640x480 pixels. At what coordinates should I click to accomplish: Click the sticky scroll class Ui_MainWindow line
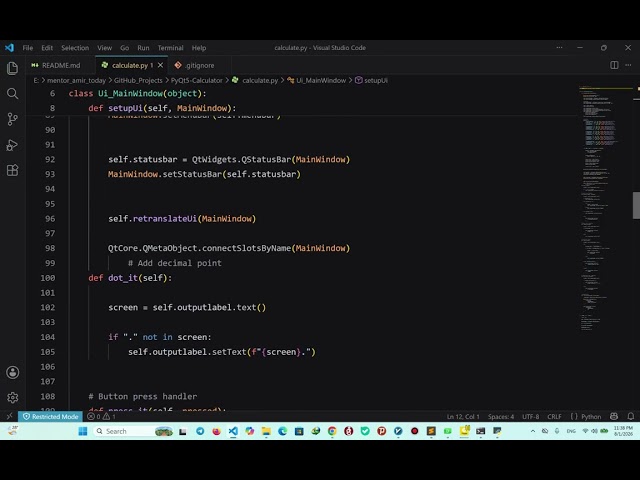[137, 93]
